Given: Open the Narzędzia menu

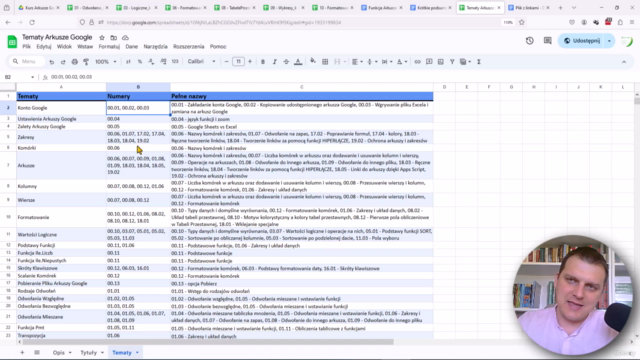Looking at the screenshot, I should pos(156,47).
